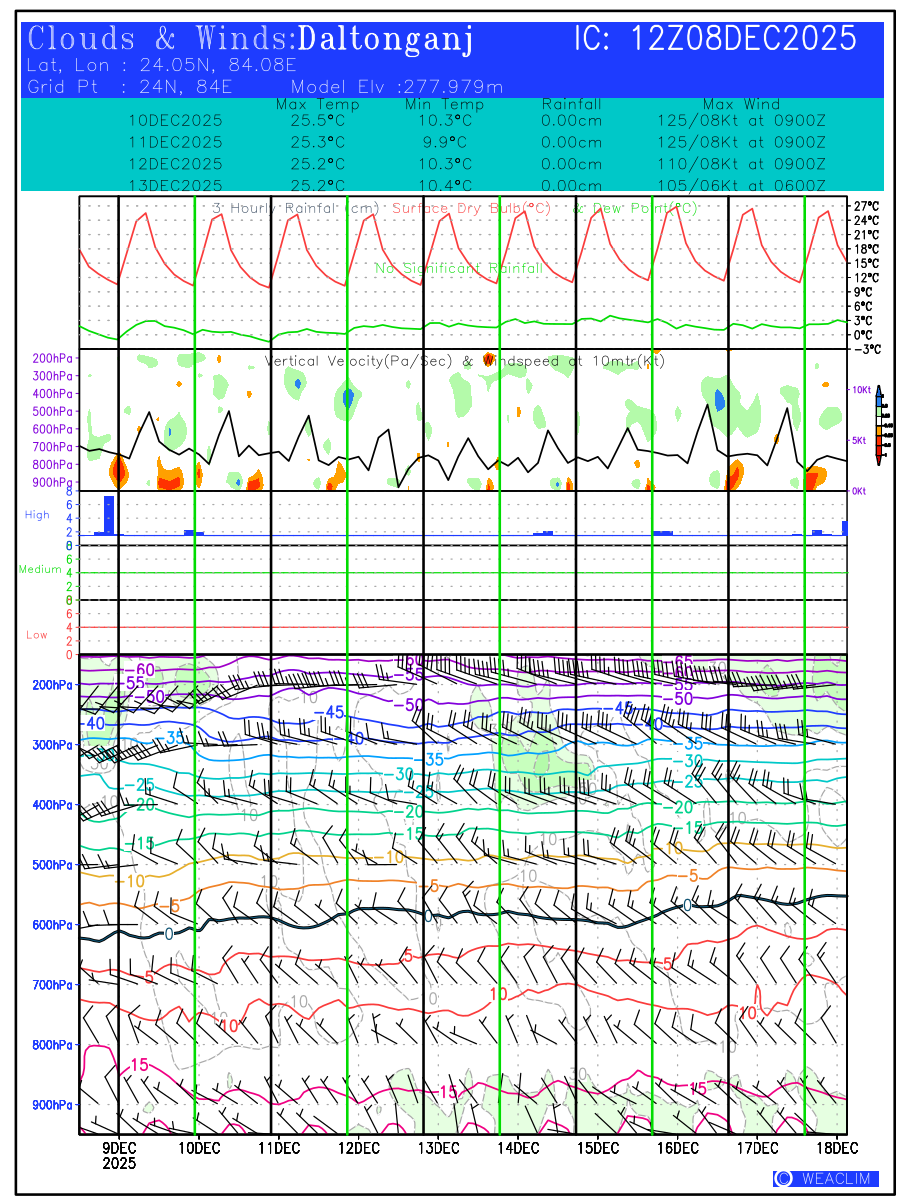Click the WEACLIM copyright logo
Screen dimensions: 900x1200
[826, 1178]
